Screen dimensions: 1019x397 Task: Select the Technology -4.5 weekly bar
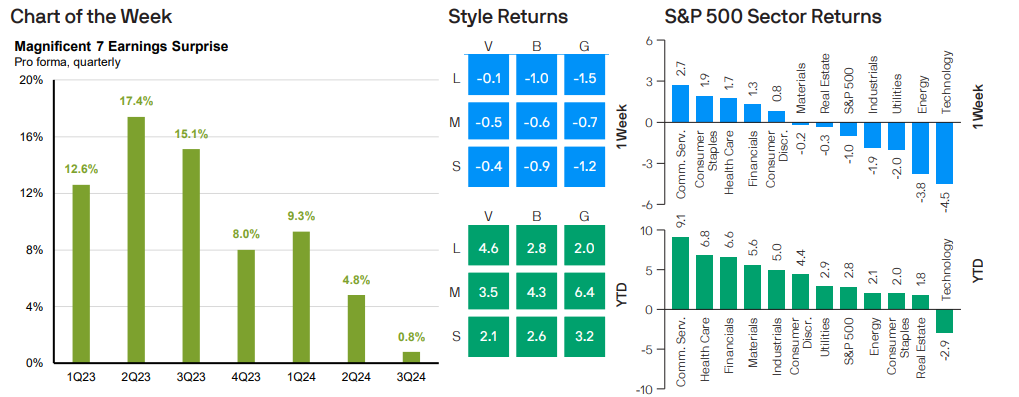[944, 153]
